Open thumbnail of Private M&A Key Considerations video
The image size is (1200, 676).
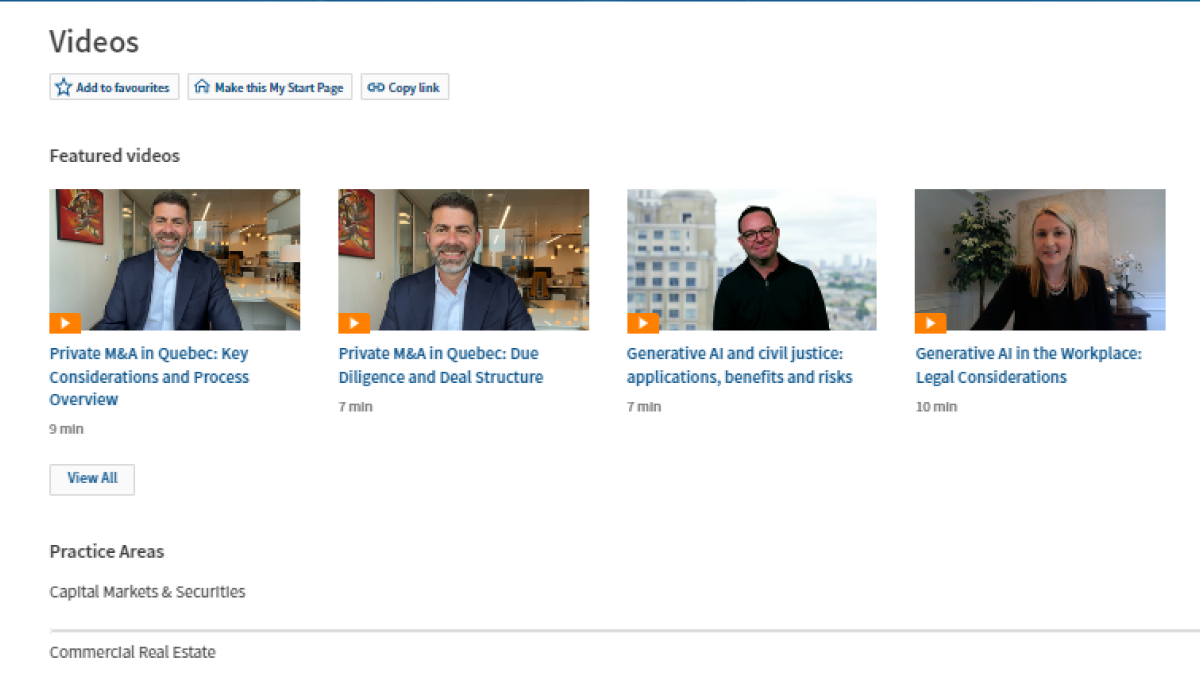point(174,260)
